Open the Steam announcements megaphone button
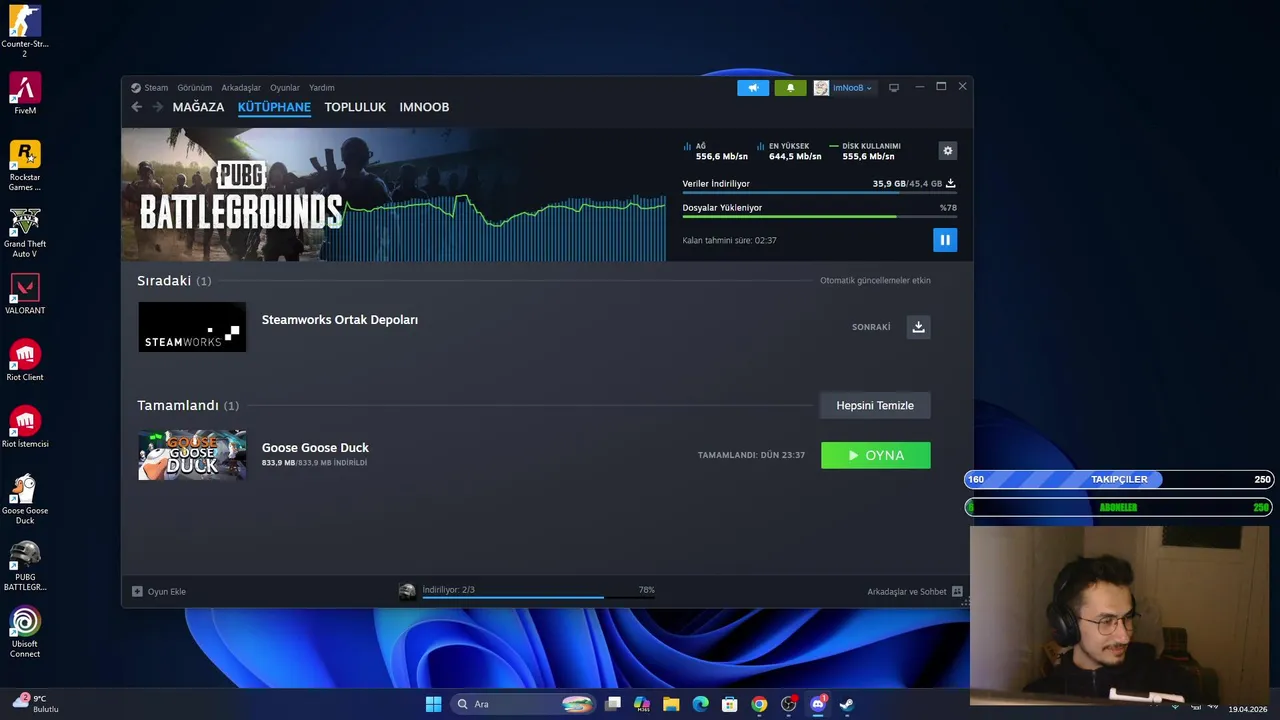 click(x=753, y=88)
